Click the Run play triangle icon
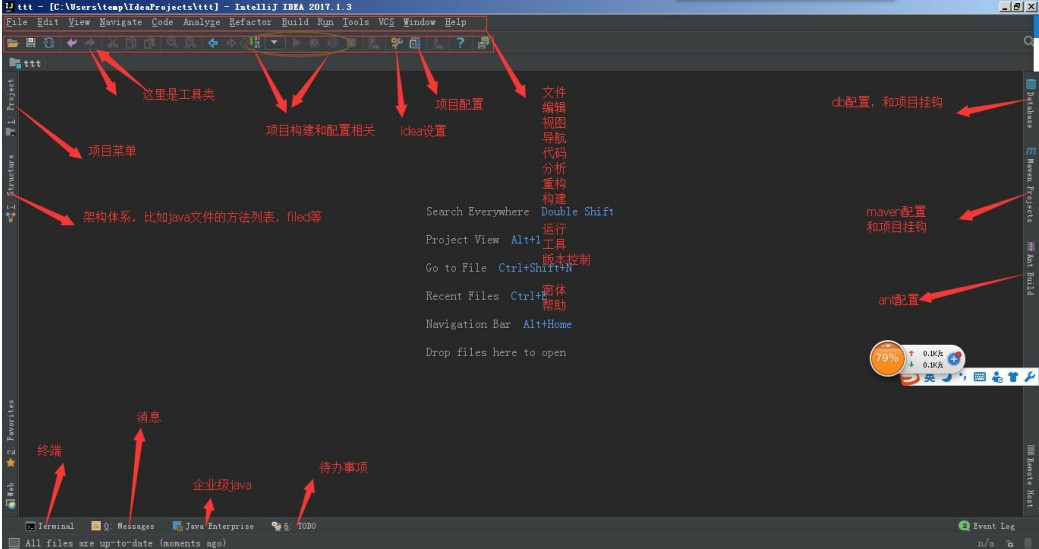The height and width of the screenshot is (549, 1039). 297,43
